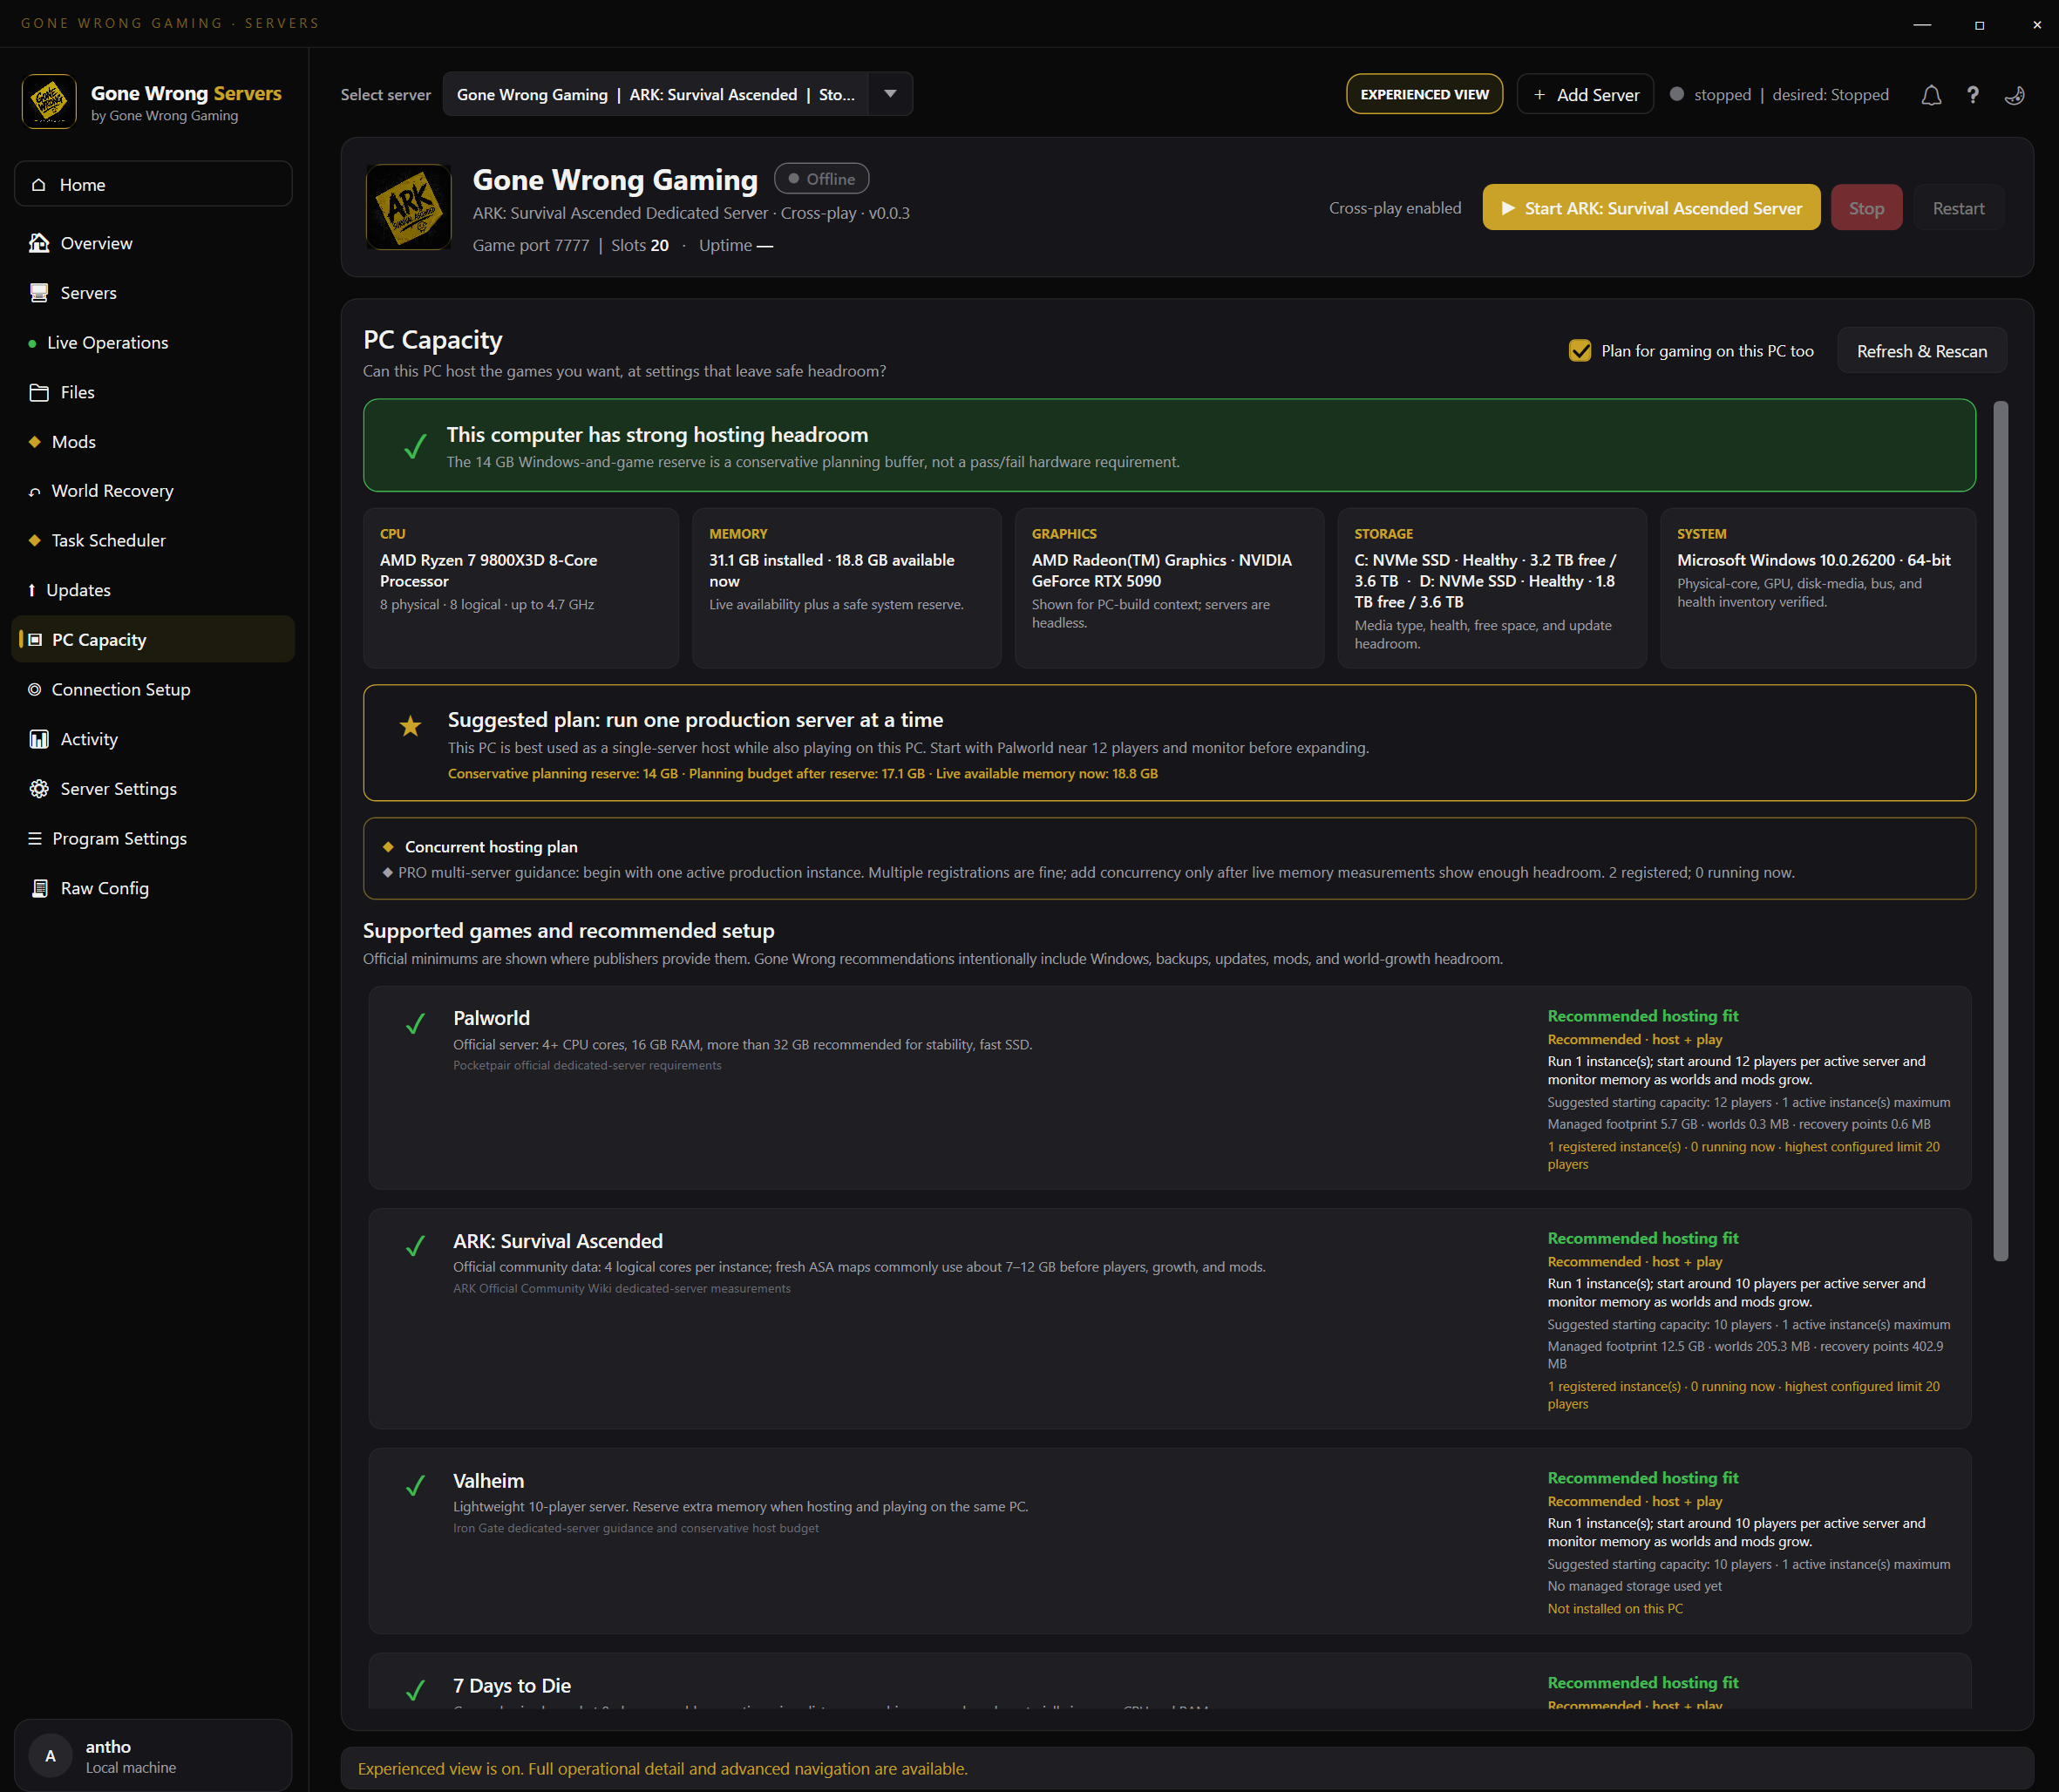Toggle the theme moon icon

[x=2014, y=95]
